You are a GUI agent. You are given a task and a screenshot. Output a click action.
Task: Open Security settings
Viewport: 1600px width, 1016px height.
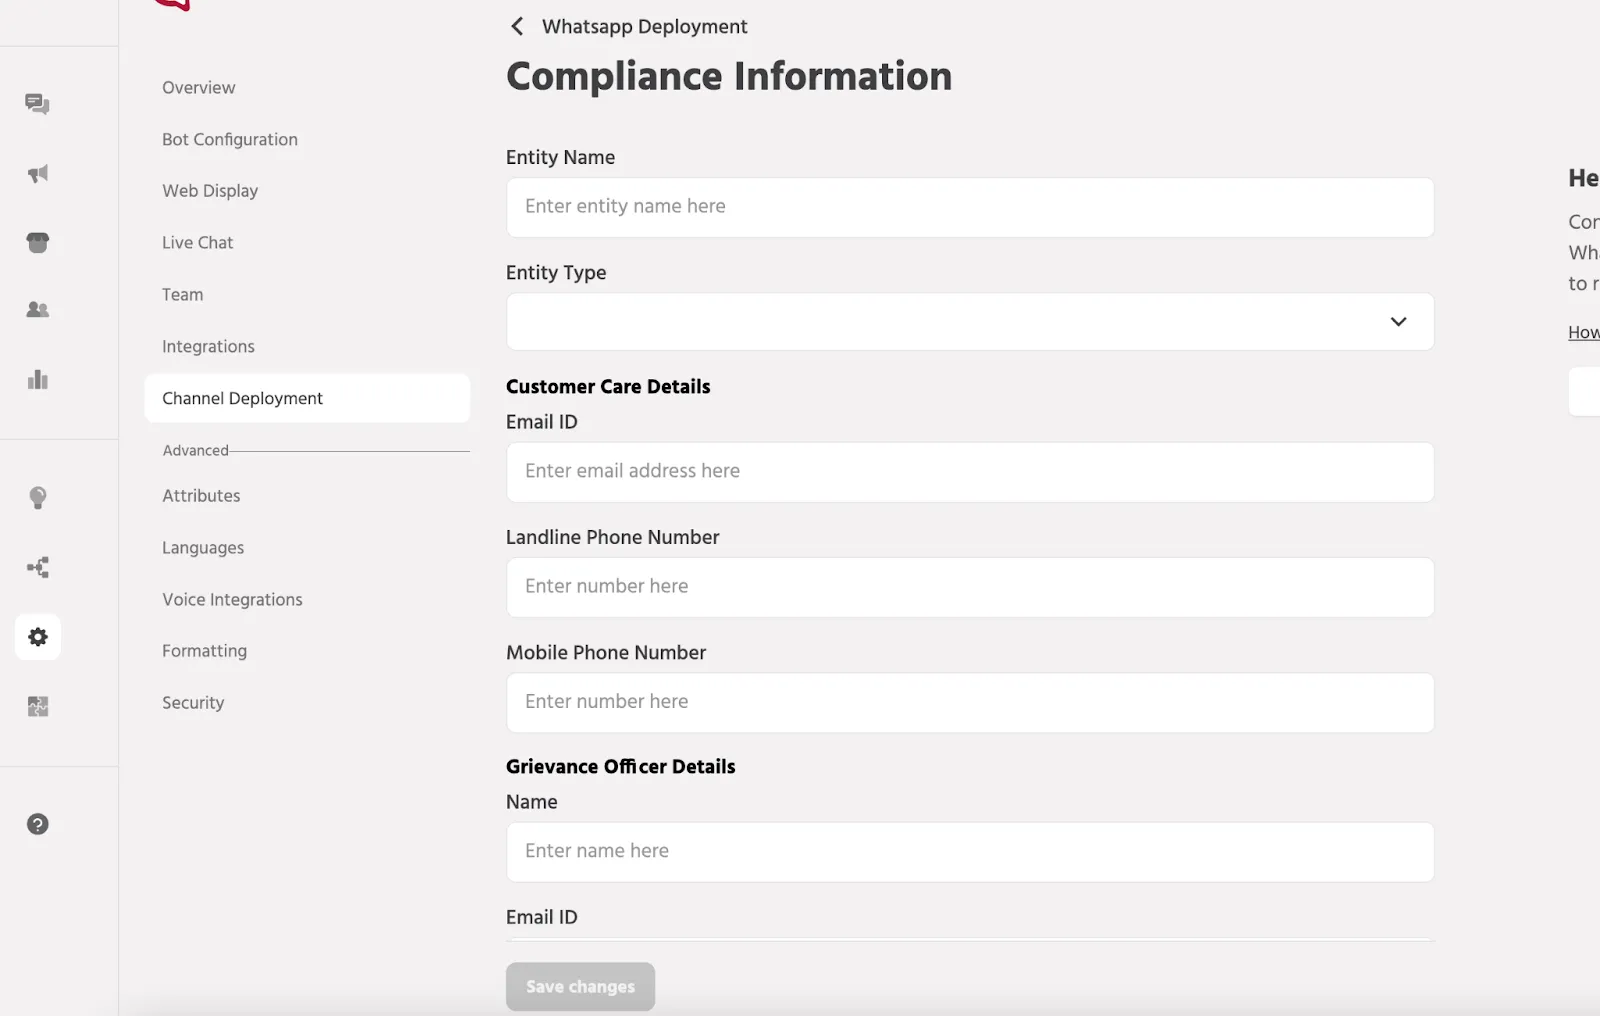pyautogui.click(x=193, y=703)
